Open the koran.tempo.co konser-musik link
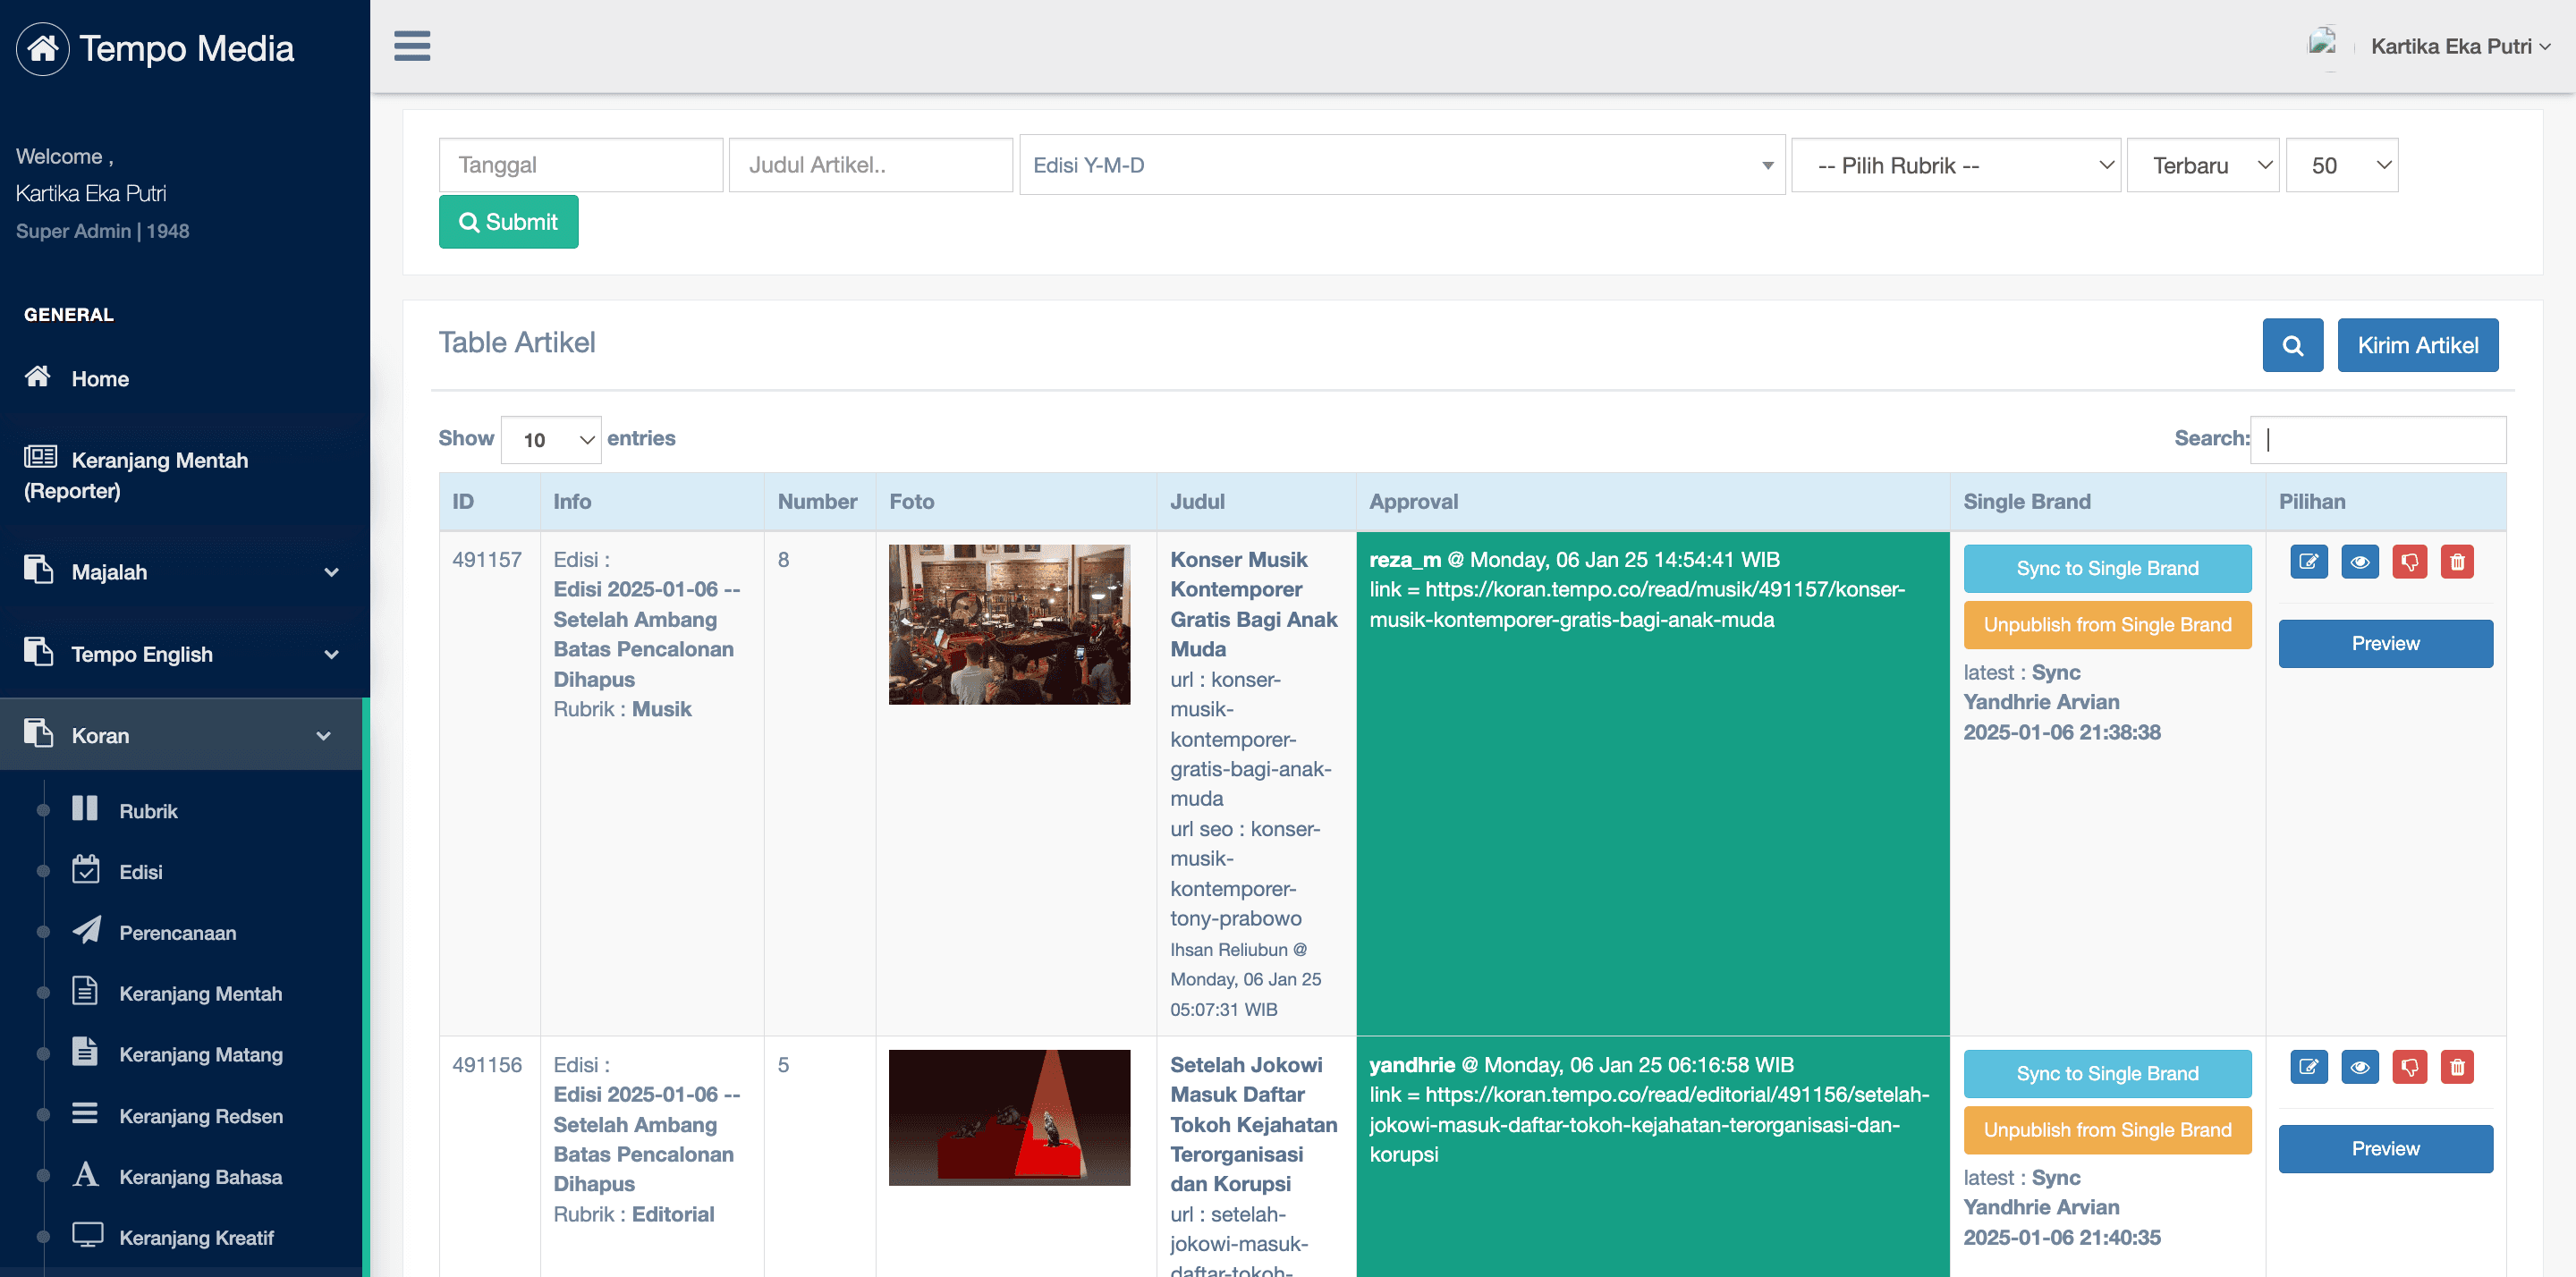Image resolution: width=2576 pixels, height=1277 pixels. click(x=1638, y=604)
